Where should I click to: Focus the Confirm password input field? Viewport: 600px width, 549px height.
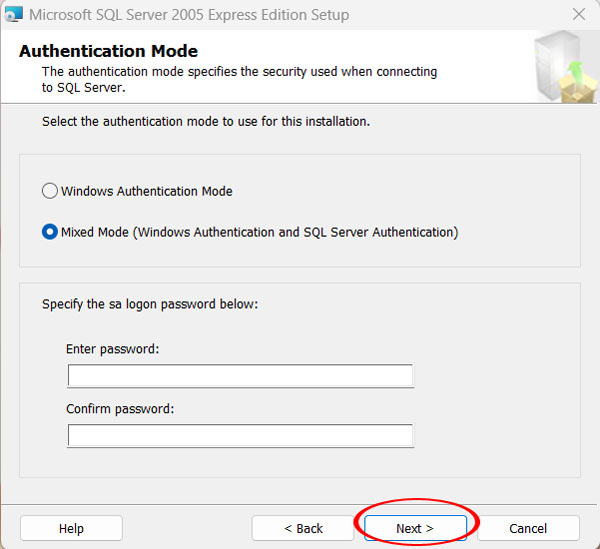[240, 436]
